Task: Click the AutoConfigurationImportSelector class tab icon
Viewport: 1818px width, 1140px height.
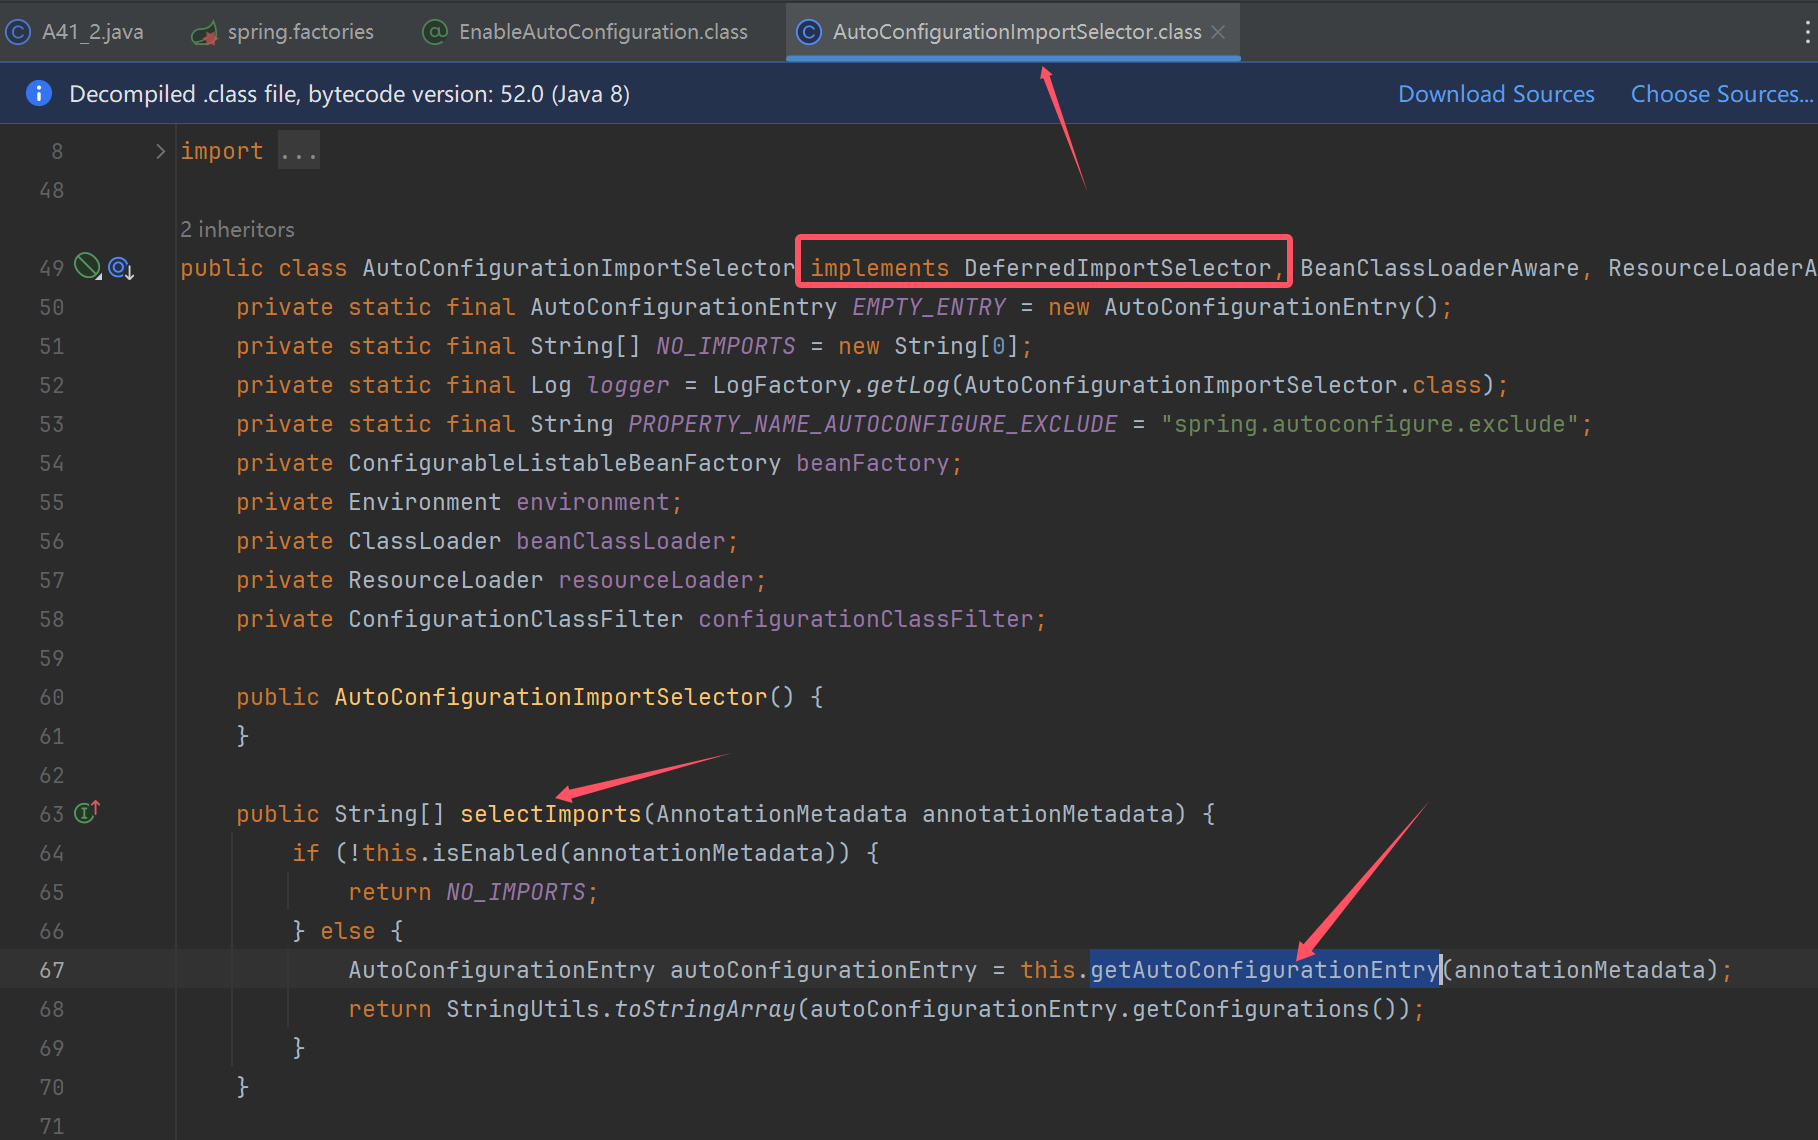Action: [808, 32]
